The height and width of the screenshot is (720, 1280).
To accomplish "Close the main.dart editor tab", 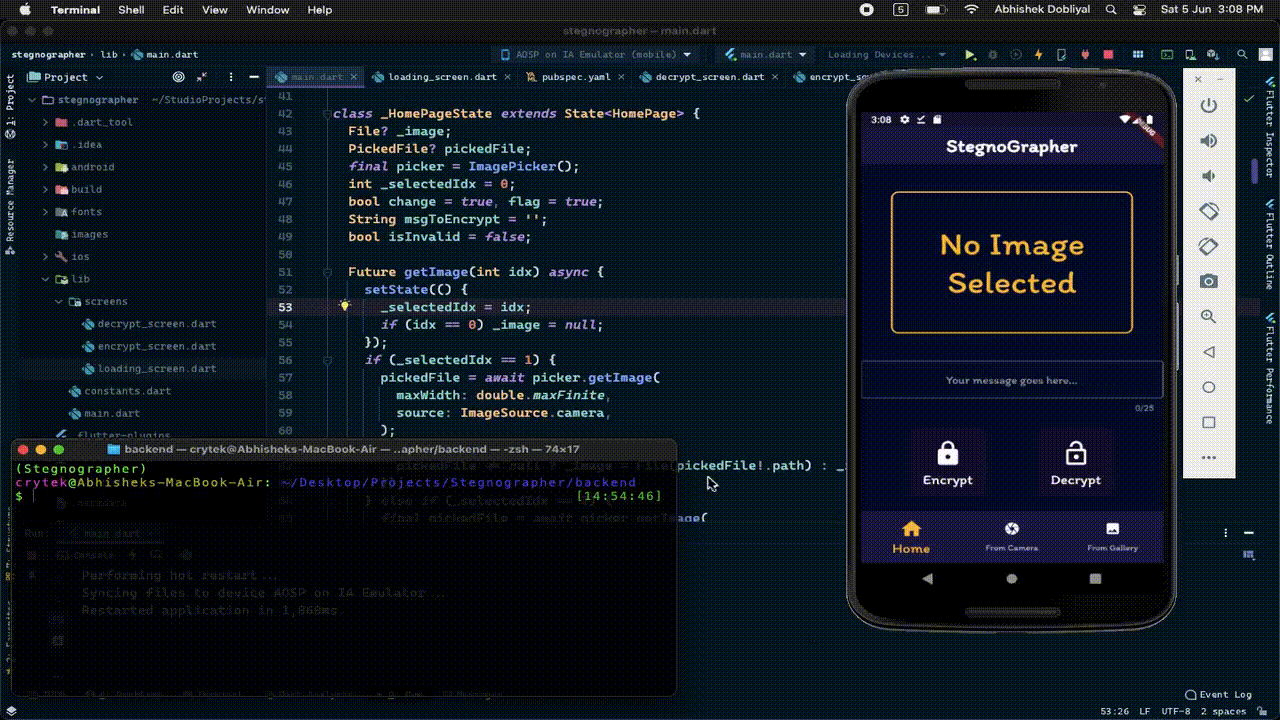I will click(352, 77).
